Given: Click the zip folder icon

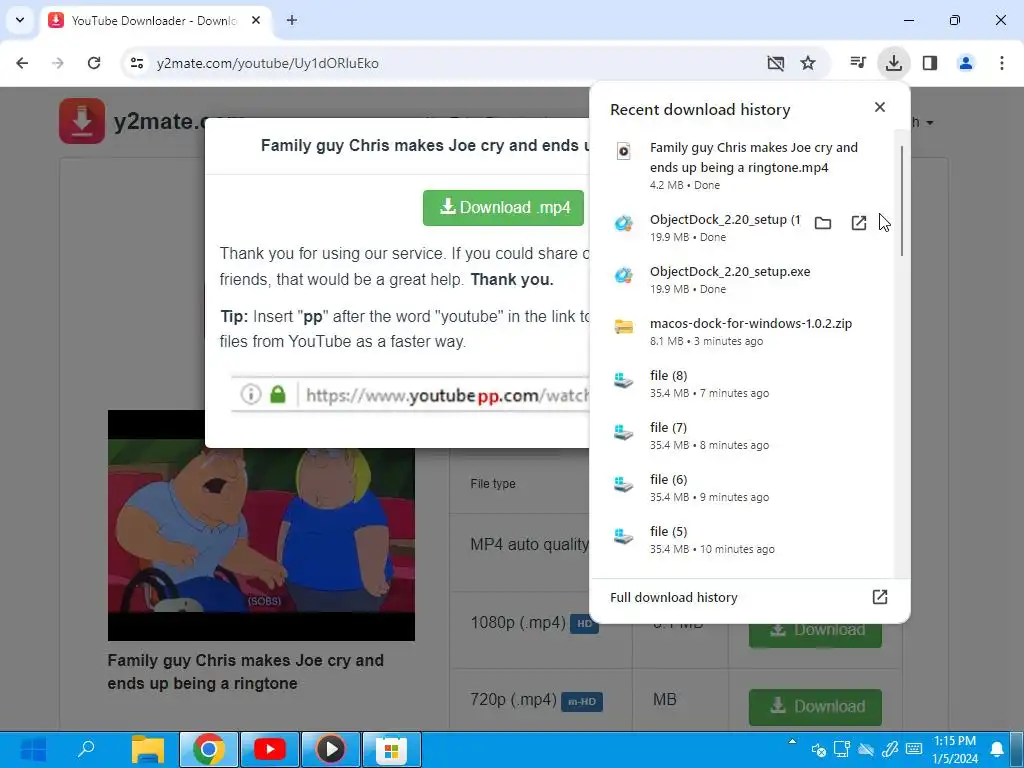Looking at the screenshot, I should coord(624,327).
